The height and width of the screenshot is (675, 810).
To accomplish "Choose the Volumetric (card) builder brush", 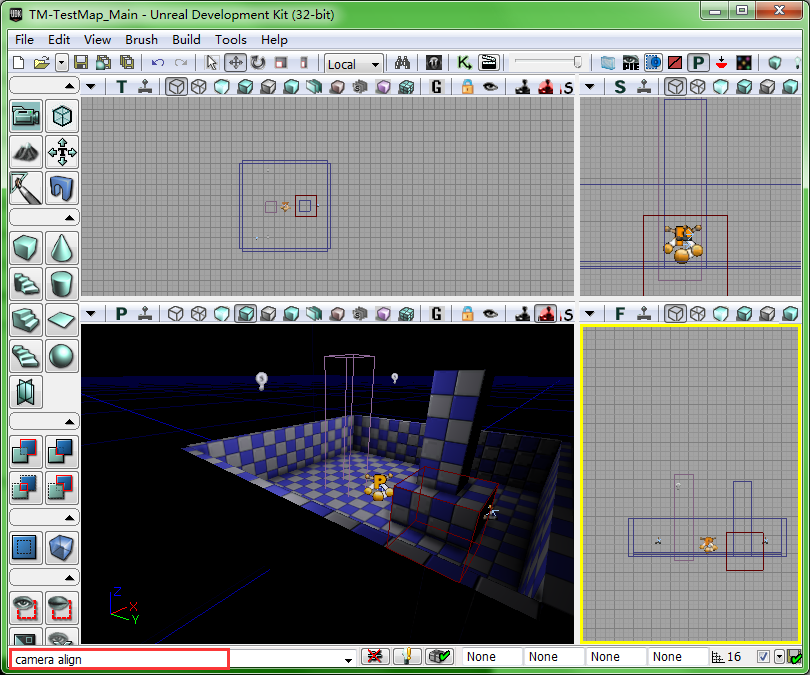I will click(26, 393).
